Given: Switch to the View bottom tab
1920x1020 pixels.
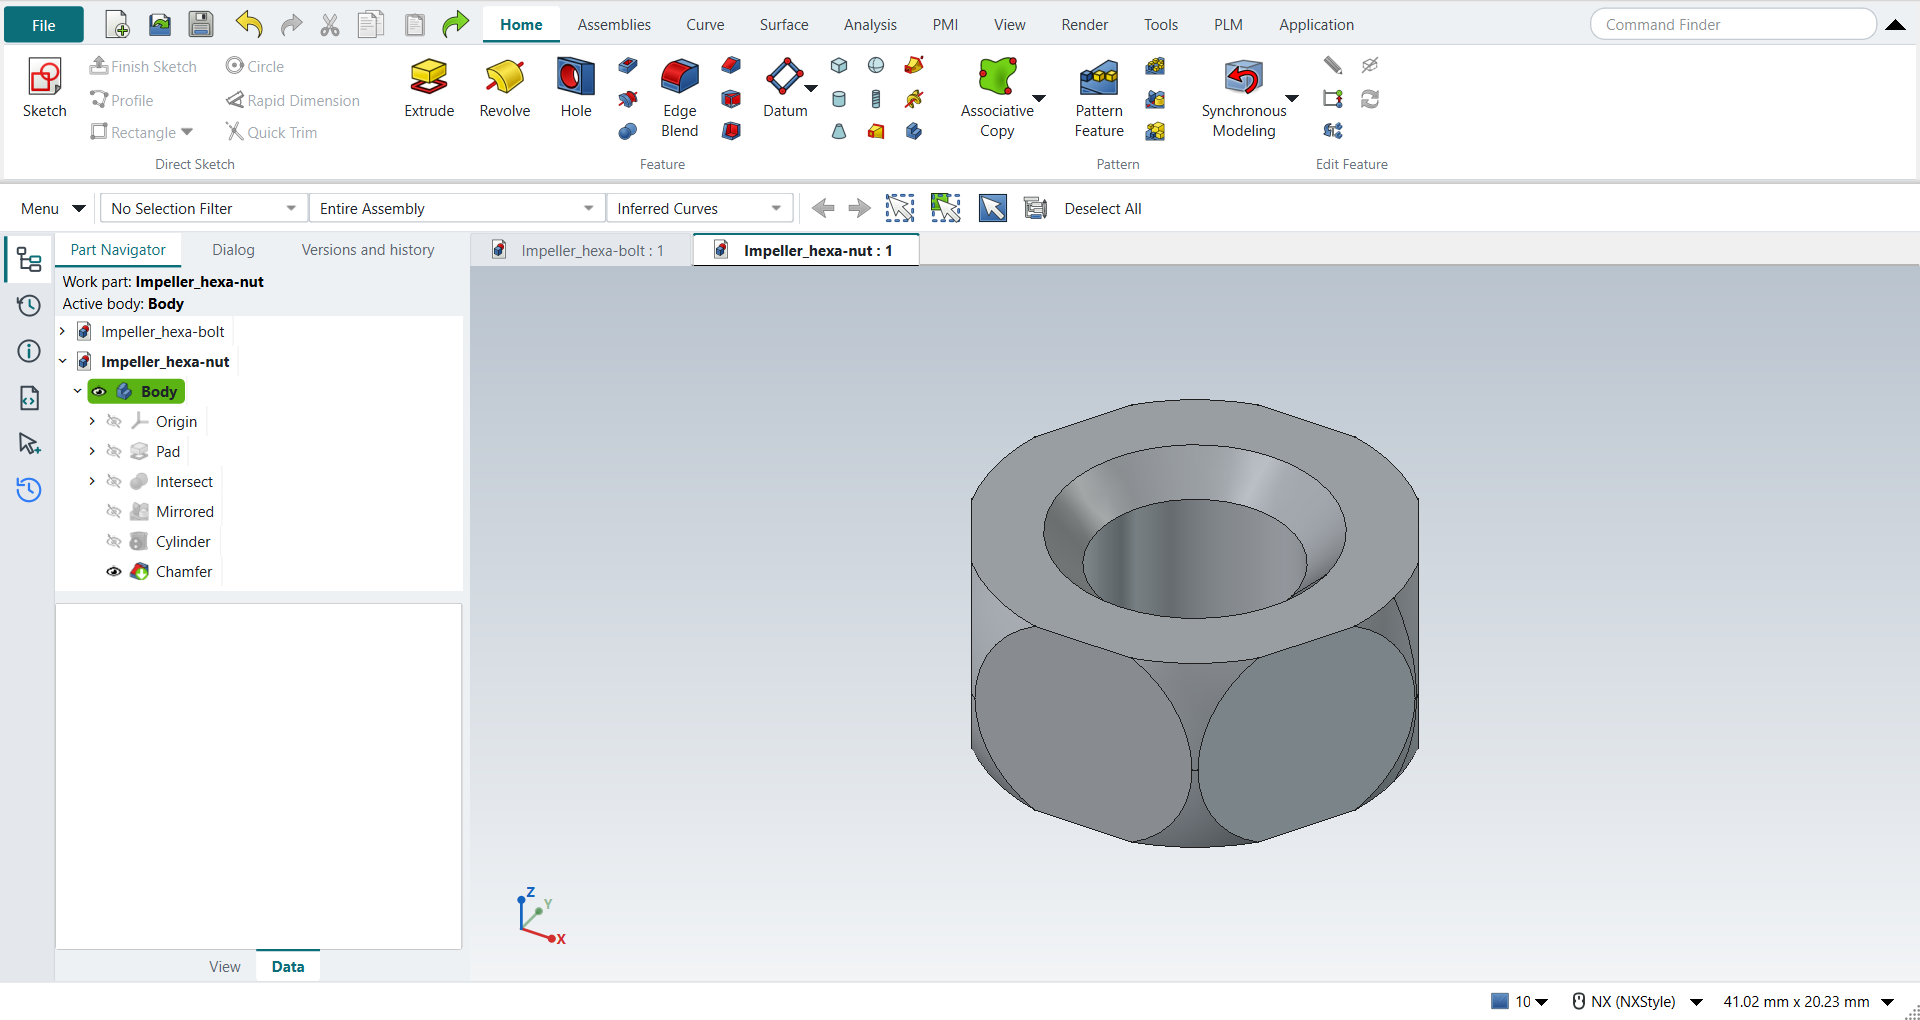Looking at the screenshot, I should [225, 966].
